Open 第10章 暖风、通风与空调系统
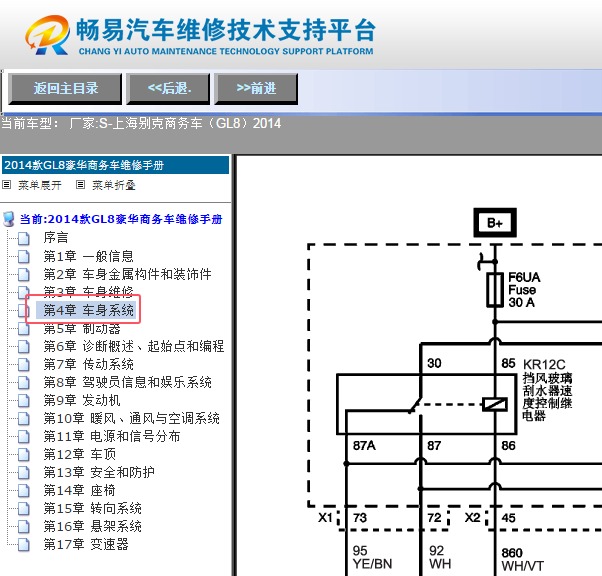This screenshot has height=576, width=602. [x=131, y=418]
